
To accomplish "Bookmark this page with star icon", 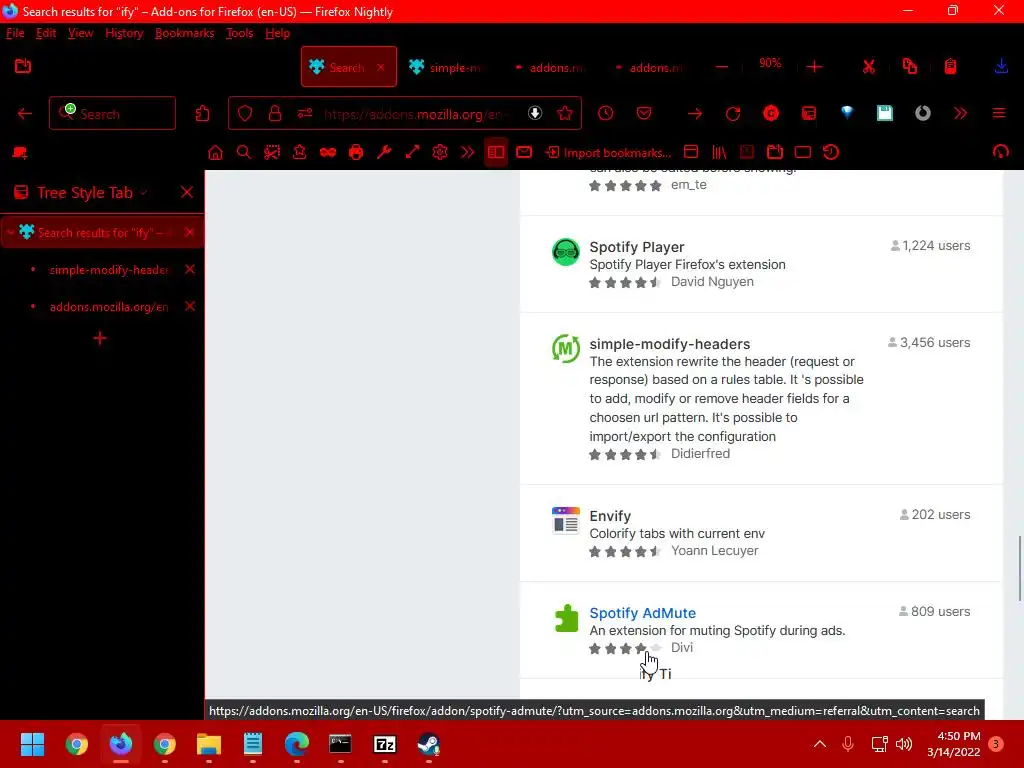I will (x=565, y=114).
